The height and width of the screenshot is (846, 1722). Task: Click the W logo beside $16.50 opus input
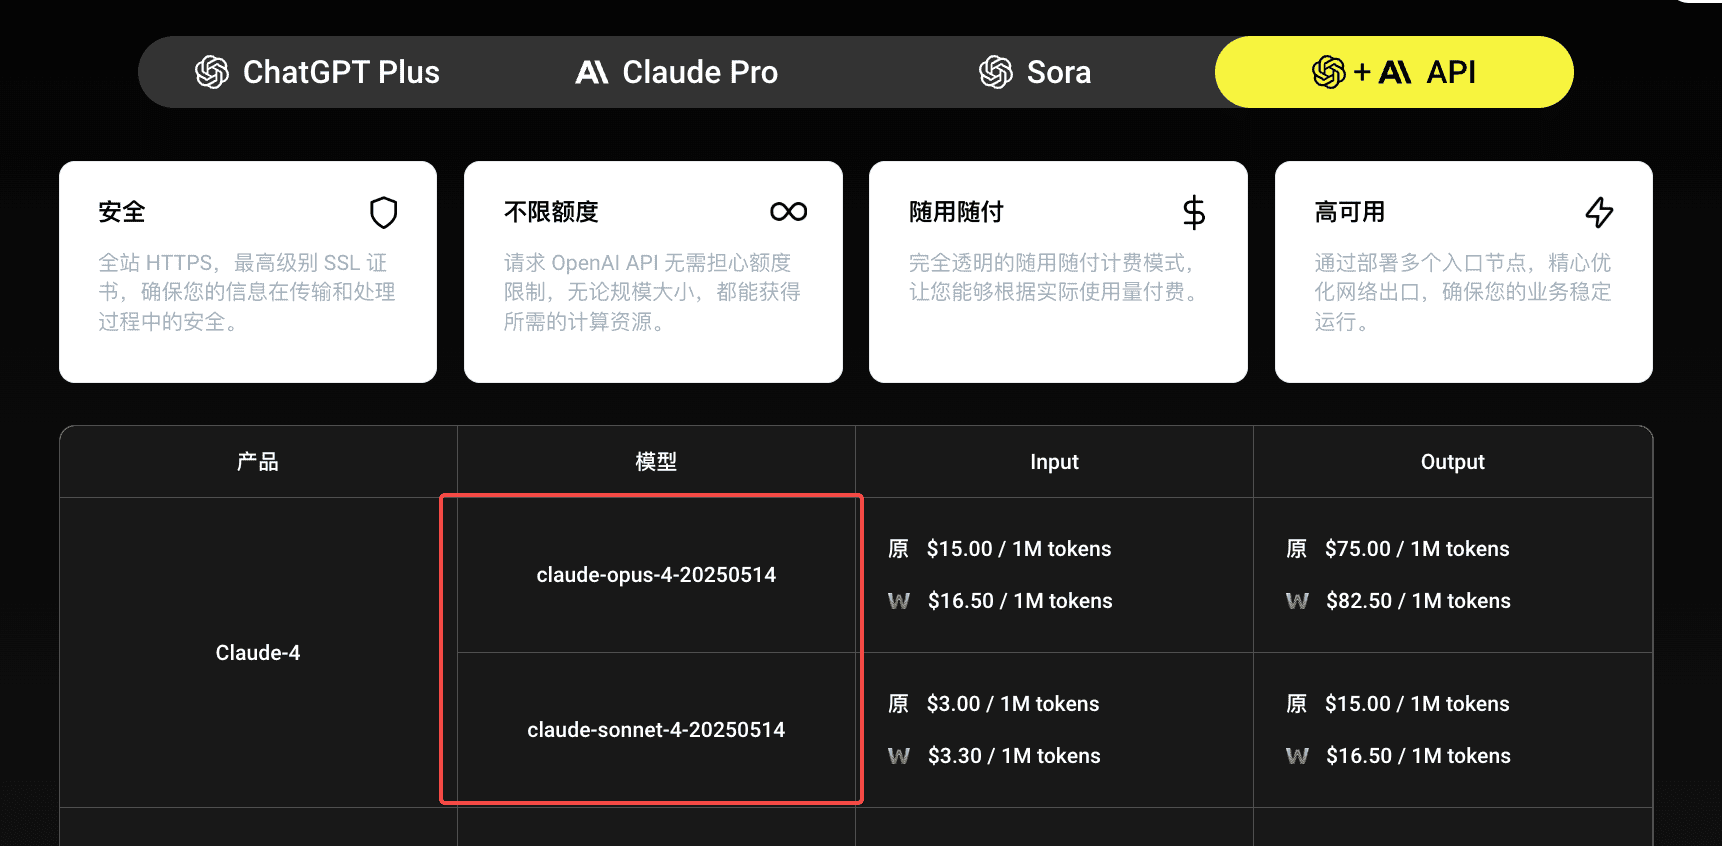coord(899,601)
